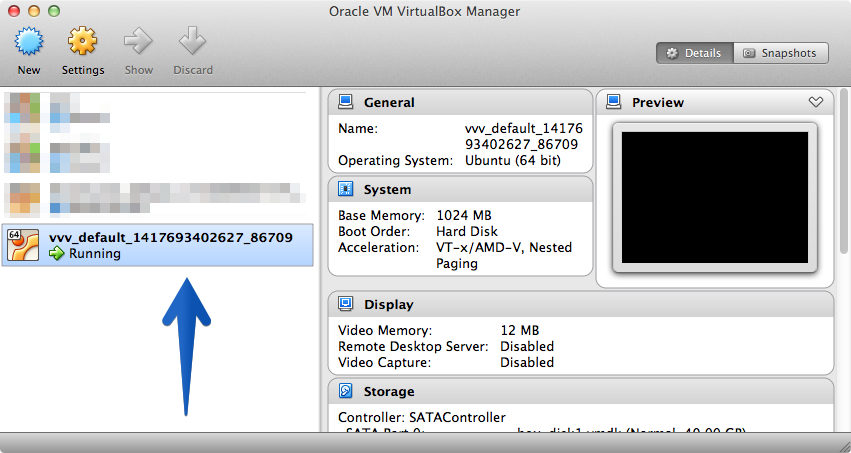The height and width of the screenshot is (453, 851).
Task: Click the Discard toolbar icon
Action: pos(193,41)
